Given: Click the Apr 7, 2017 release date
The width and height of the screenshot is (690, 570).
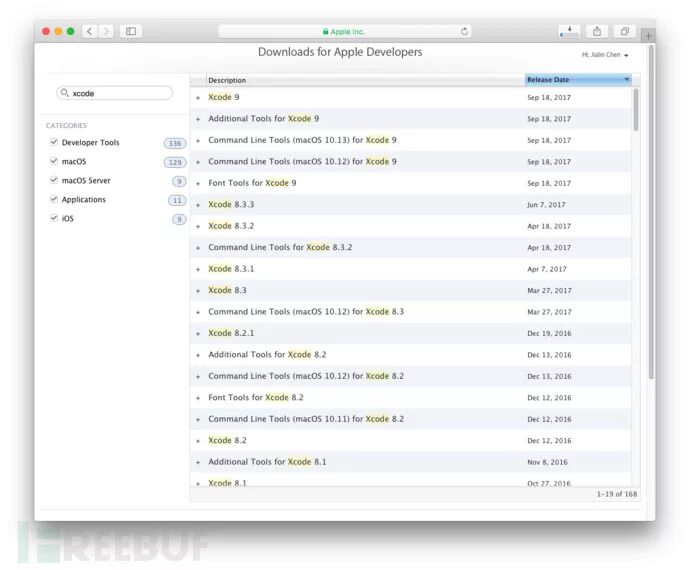Looking at the screenshot, I should [x=547, y=269].
